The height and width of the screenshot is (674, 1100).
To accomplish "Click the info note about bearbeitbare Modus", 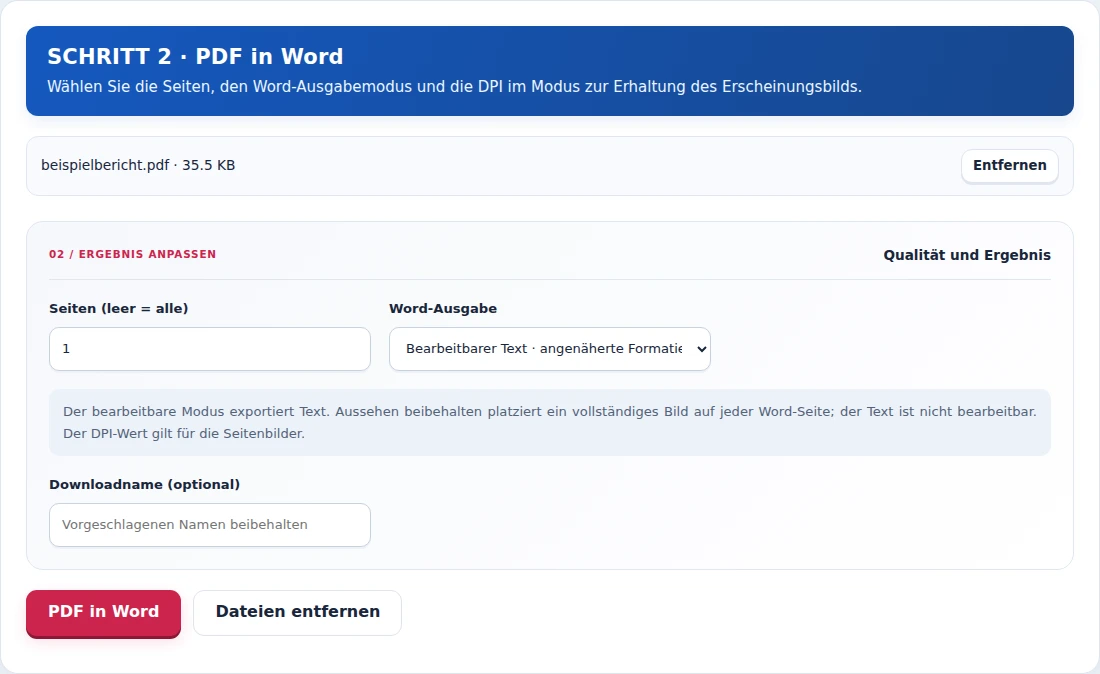I will [x=550, y=422].
